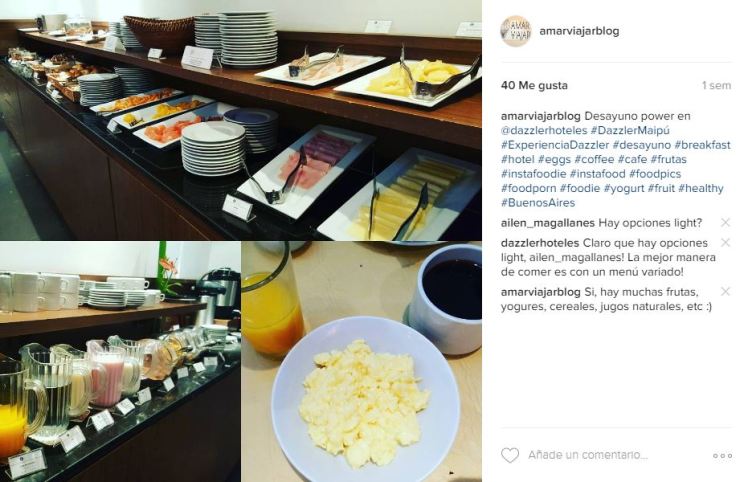Click the scrambled eggs photo
The width and height of the screenshot is (748, 482).
pos(362,362)
